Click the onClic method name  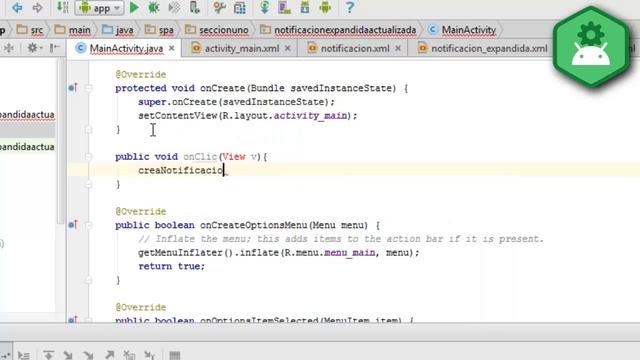200,157
